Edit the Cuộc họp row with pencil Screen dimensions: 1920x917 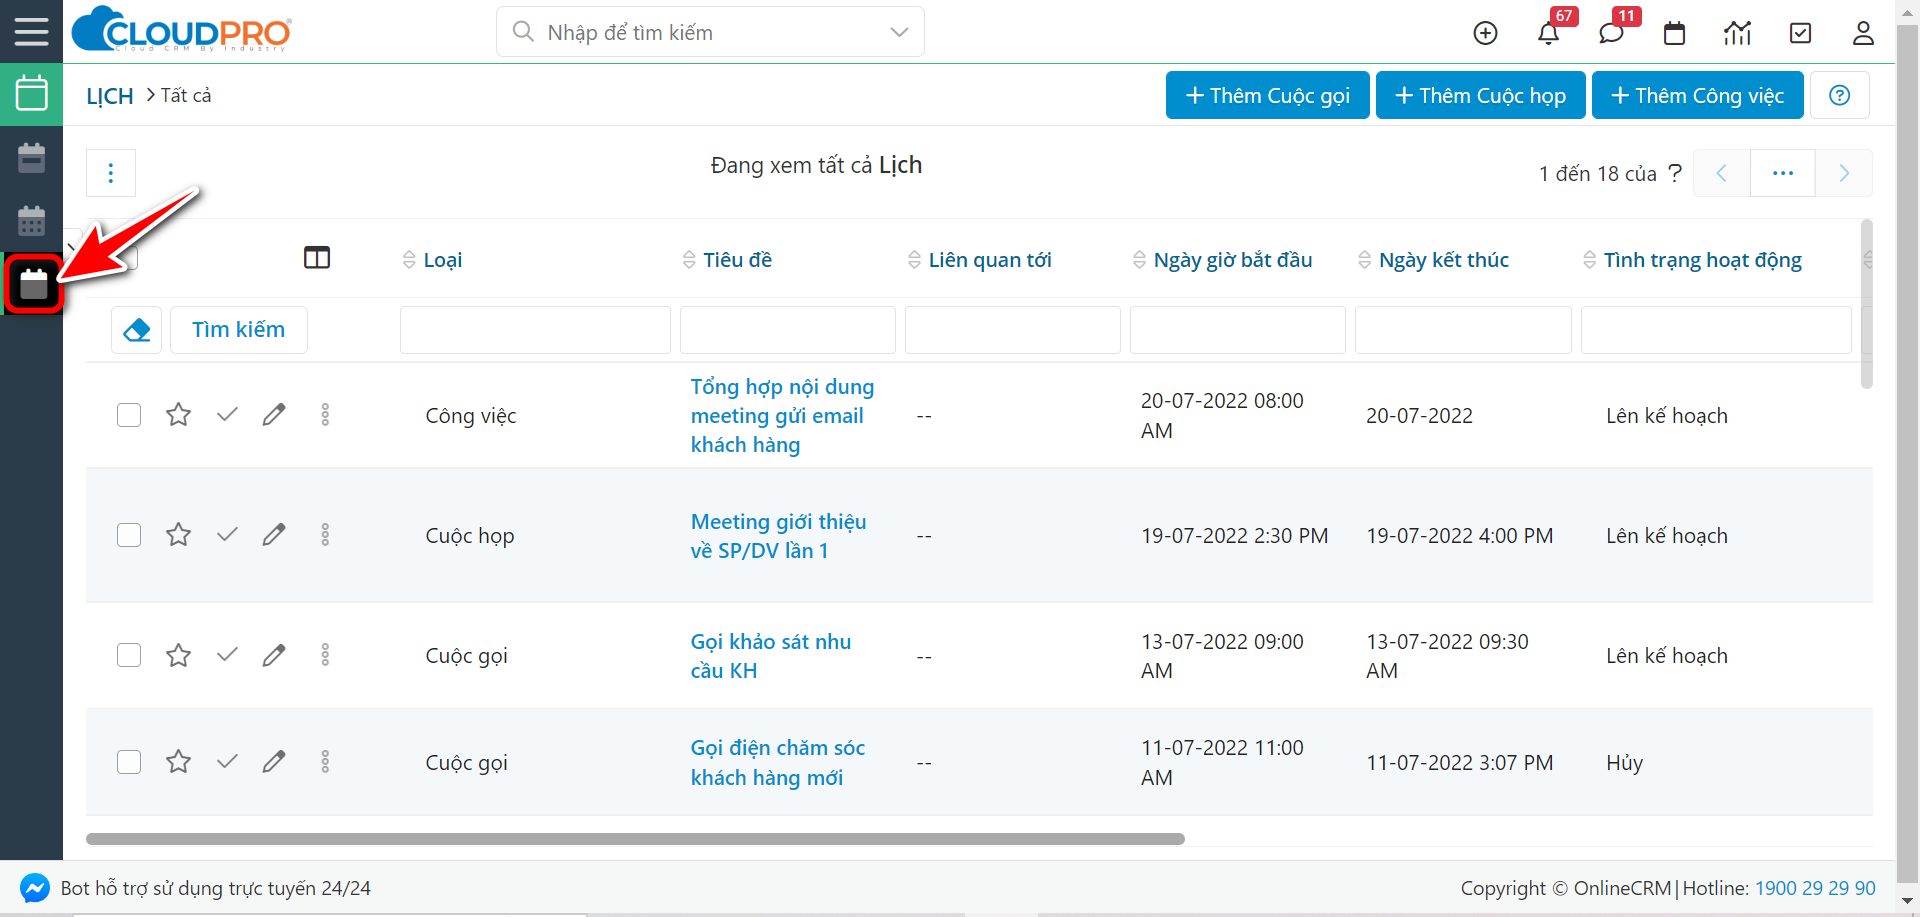click(x=274, y=535)
